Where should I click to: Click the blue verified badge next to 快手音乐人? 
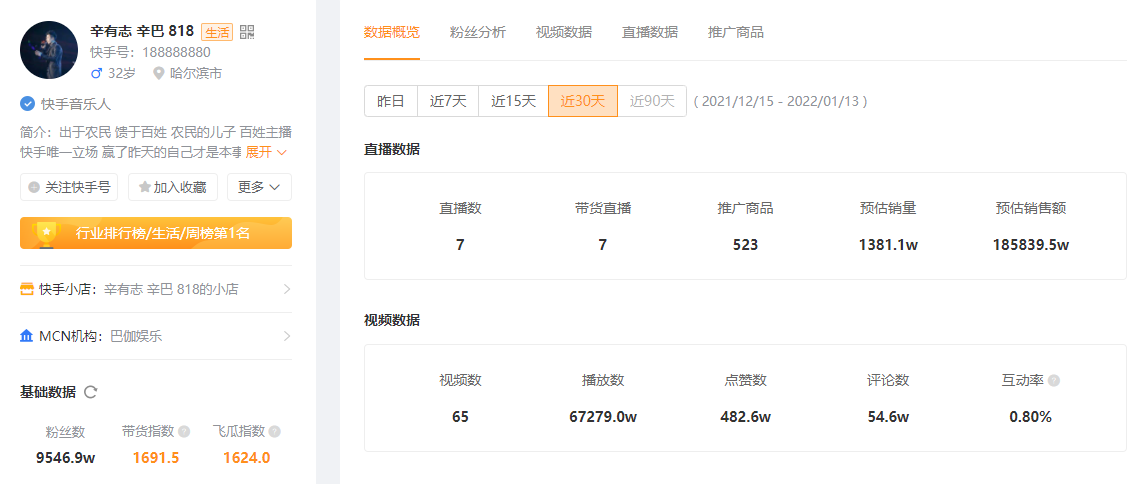click(x=27, y=104)
